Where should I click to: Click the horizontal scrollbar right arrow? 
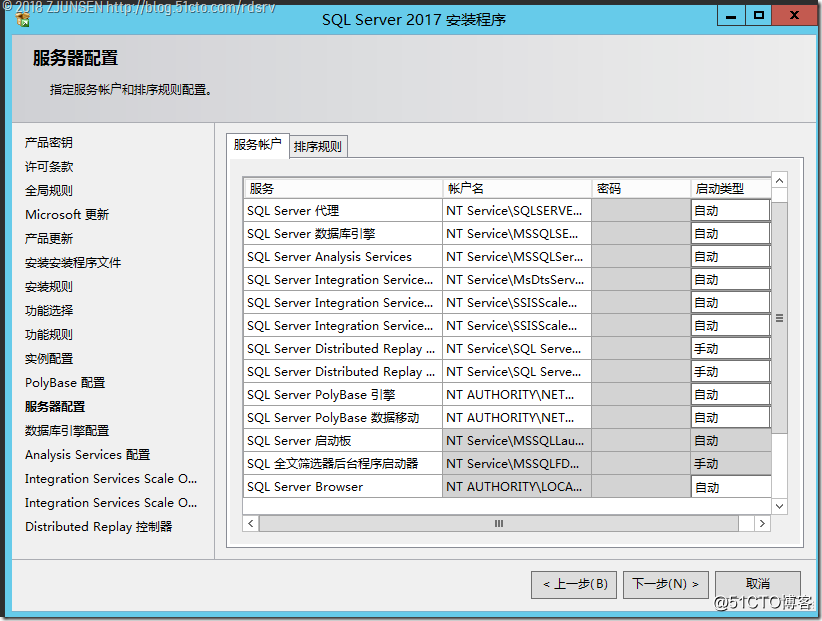[762, 524]
